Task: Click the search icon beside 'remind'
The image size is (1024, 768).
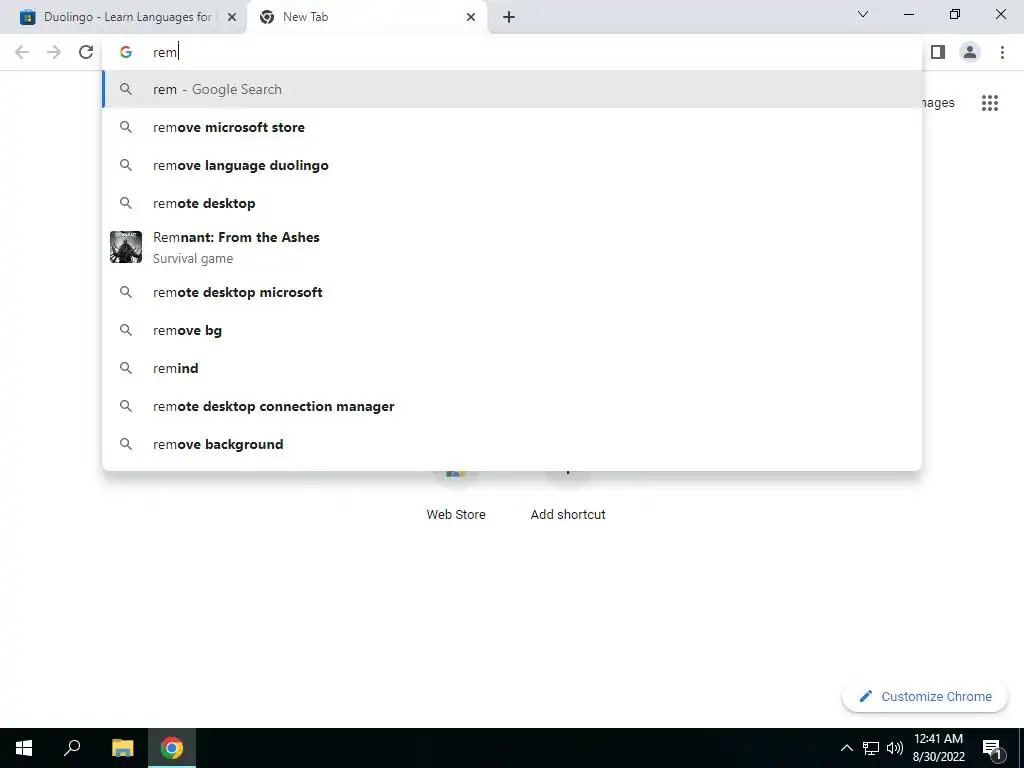Action: tap(126, 368)
